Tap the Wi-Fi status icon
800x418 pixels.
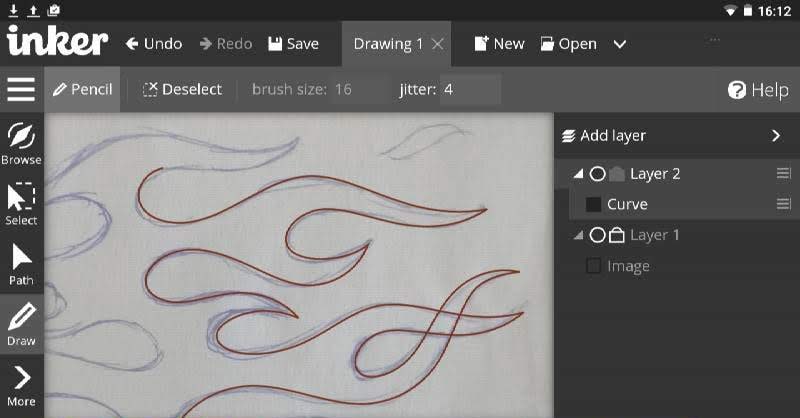click(x=730, y=11)
